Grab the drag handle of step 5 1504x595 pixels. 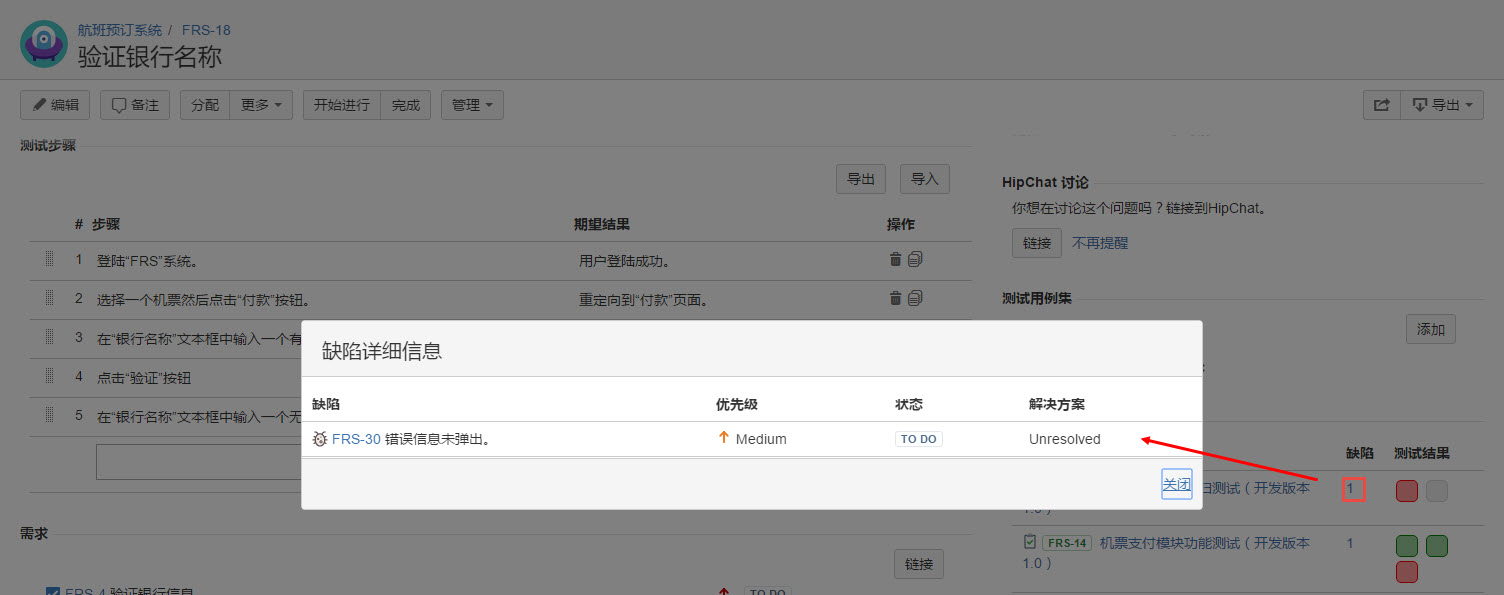point(49,415)
